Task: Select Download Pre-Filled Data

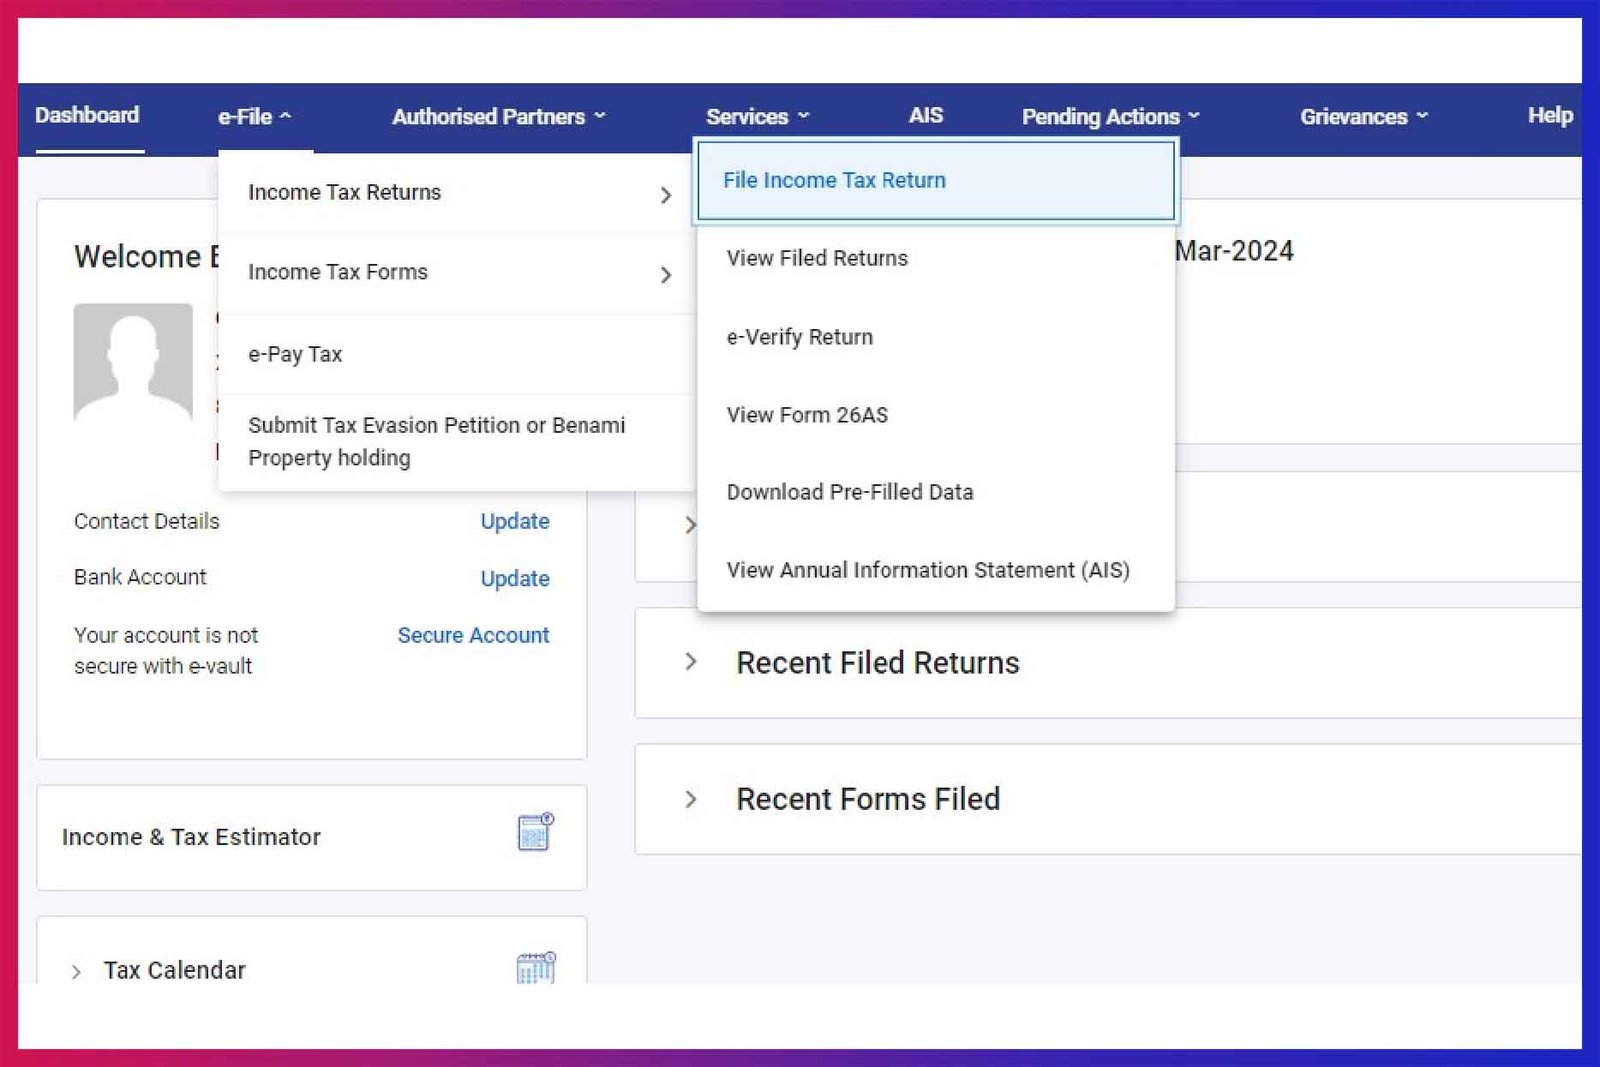Action: (x=850, y=492)
